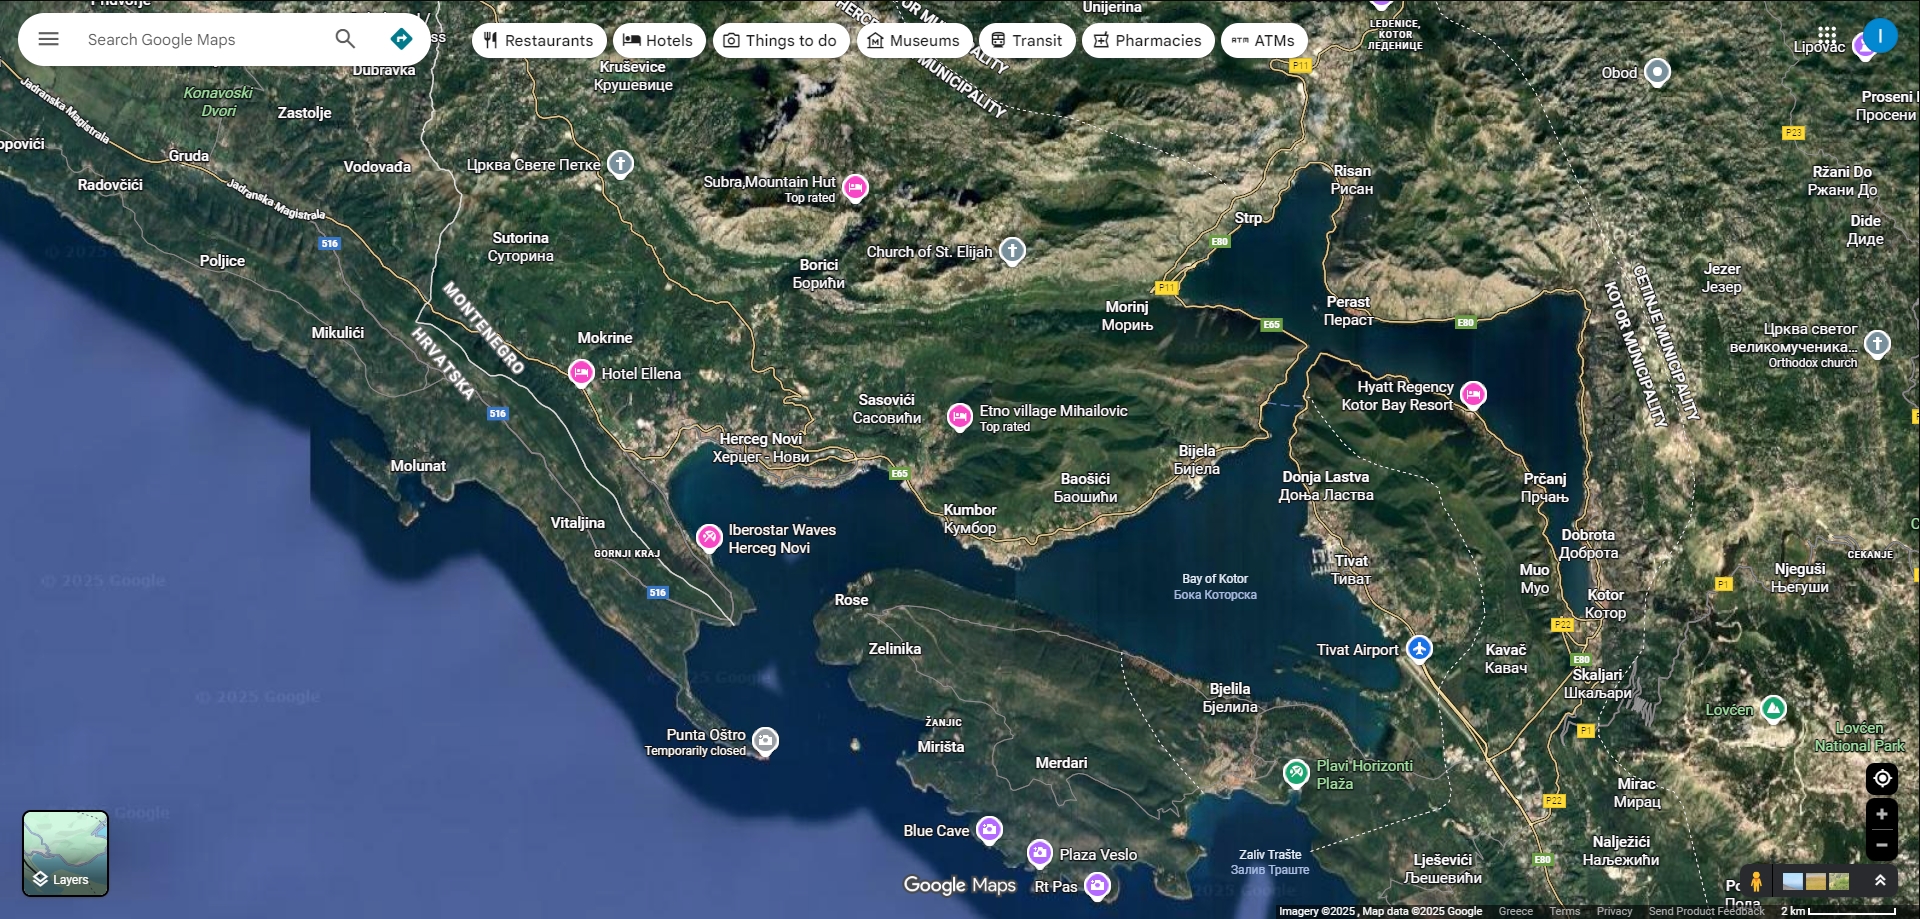This screenshot has height=919, width=1920.
Task: Zoom in with the plus button
Action: tap(1881, 814)
